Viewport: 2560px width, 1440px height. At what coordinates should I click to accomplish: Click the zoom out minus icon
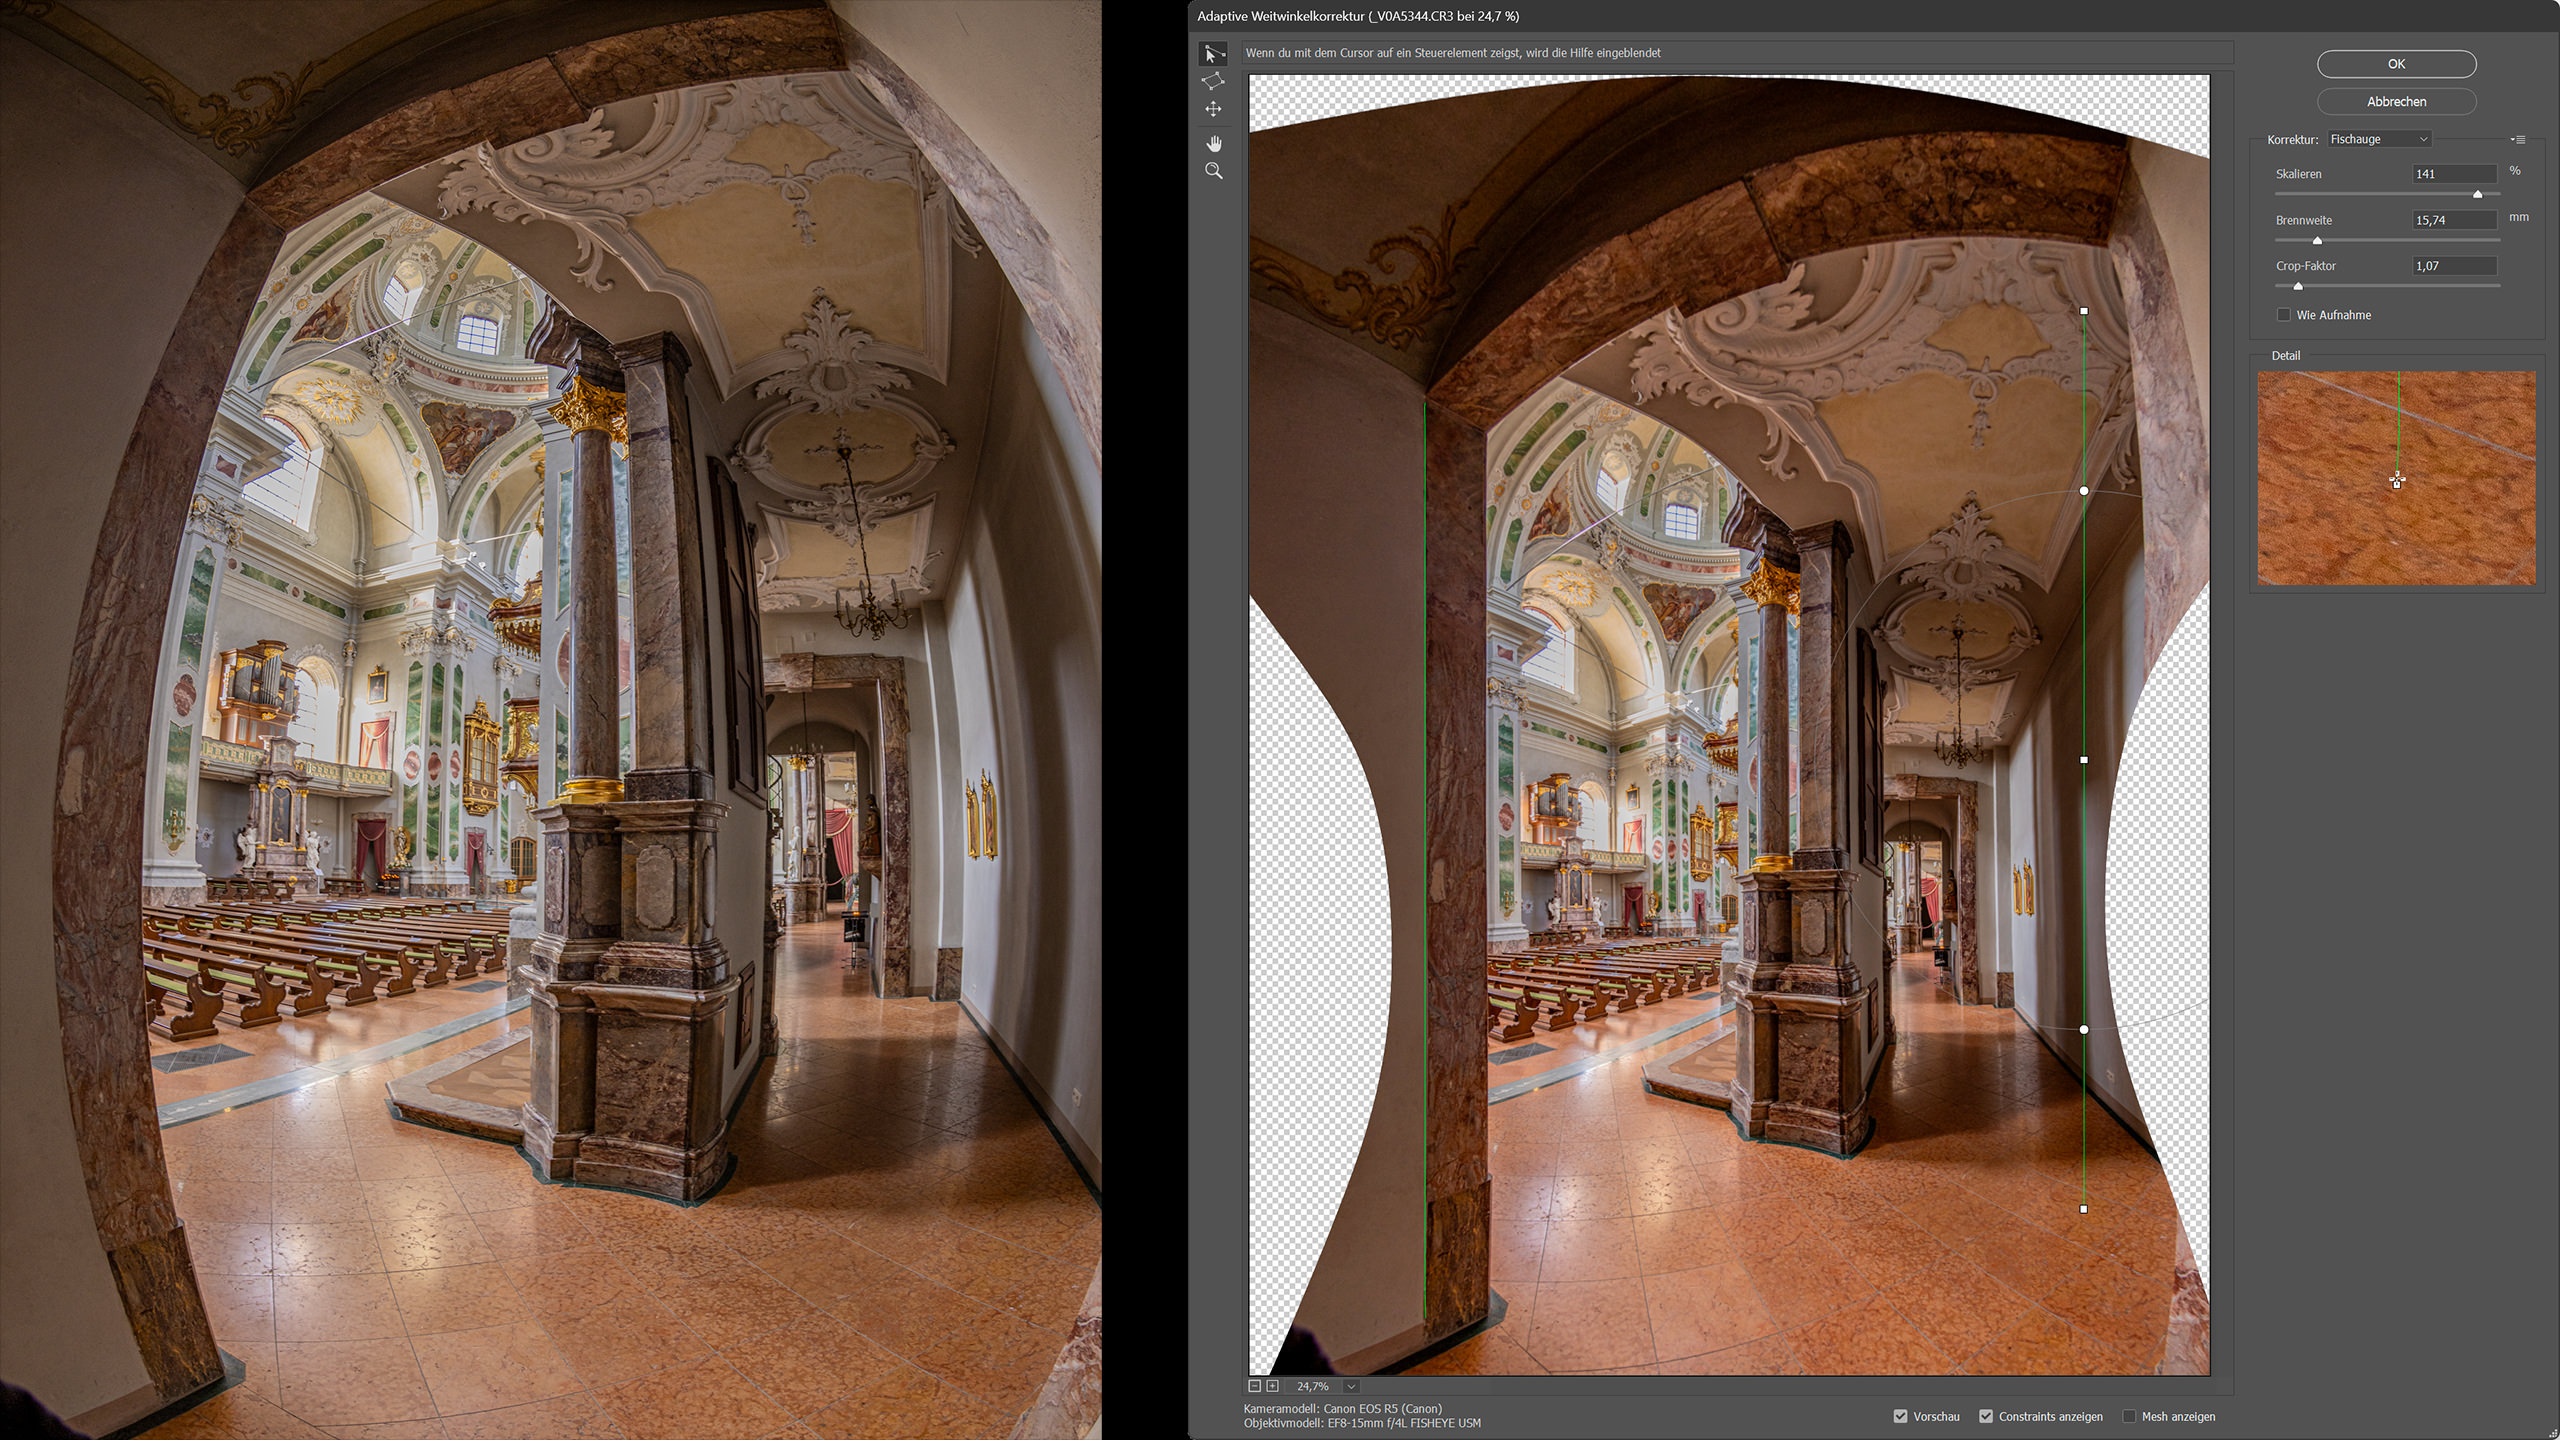pyautogui.click(x=1254, y=1386)
